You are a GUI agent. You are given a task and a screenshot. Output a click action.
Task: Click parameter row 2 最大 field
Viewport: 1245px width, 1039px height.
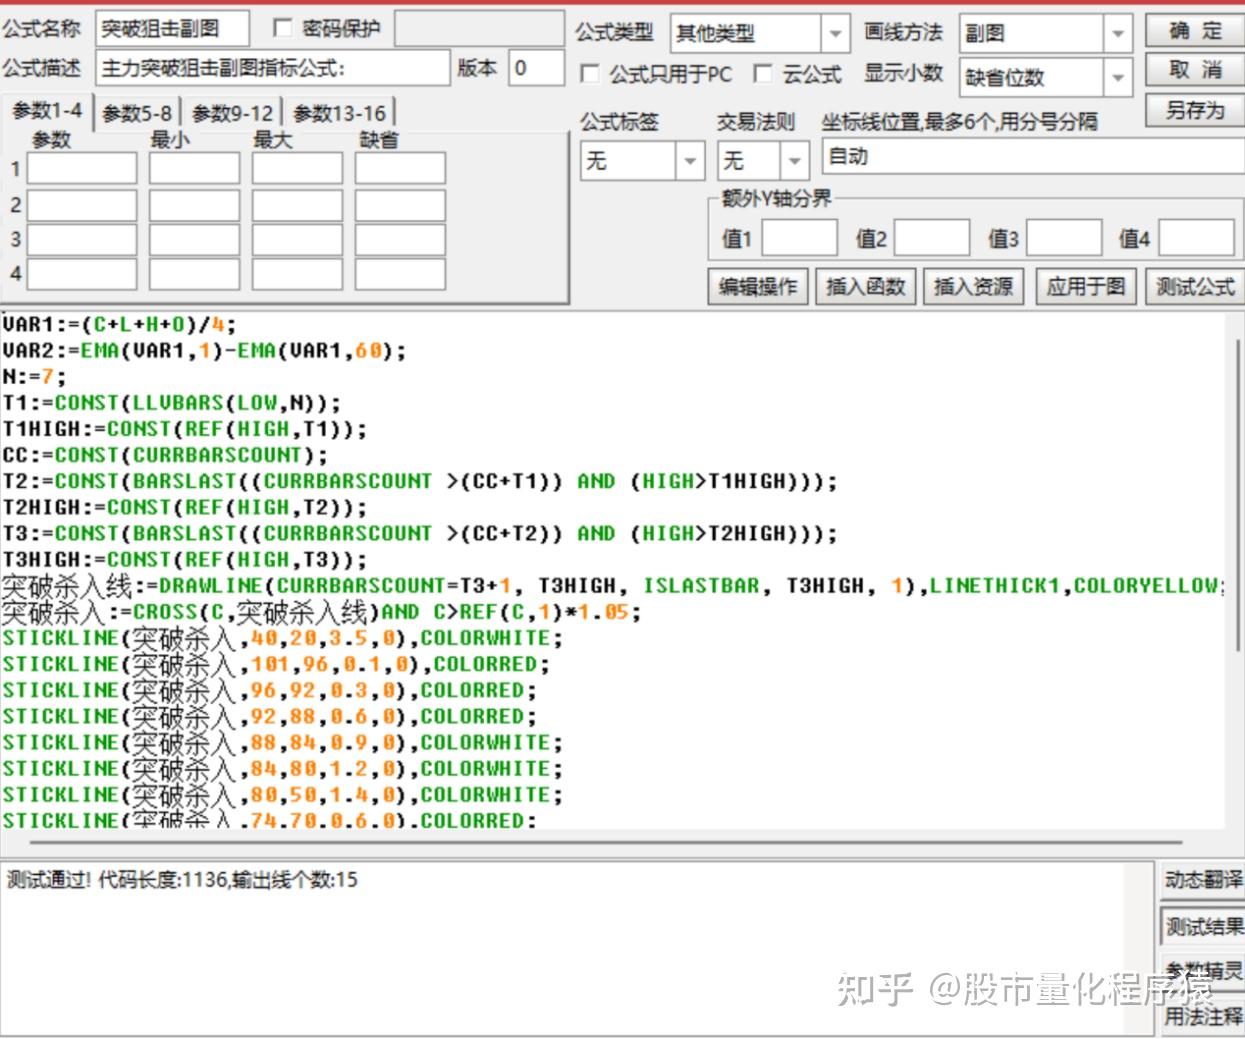click(x=297, y=205)
